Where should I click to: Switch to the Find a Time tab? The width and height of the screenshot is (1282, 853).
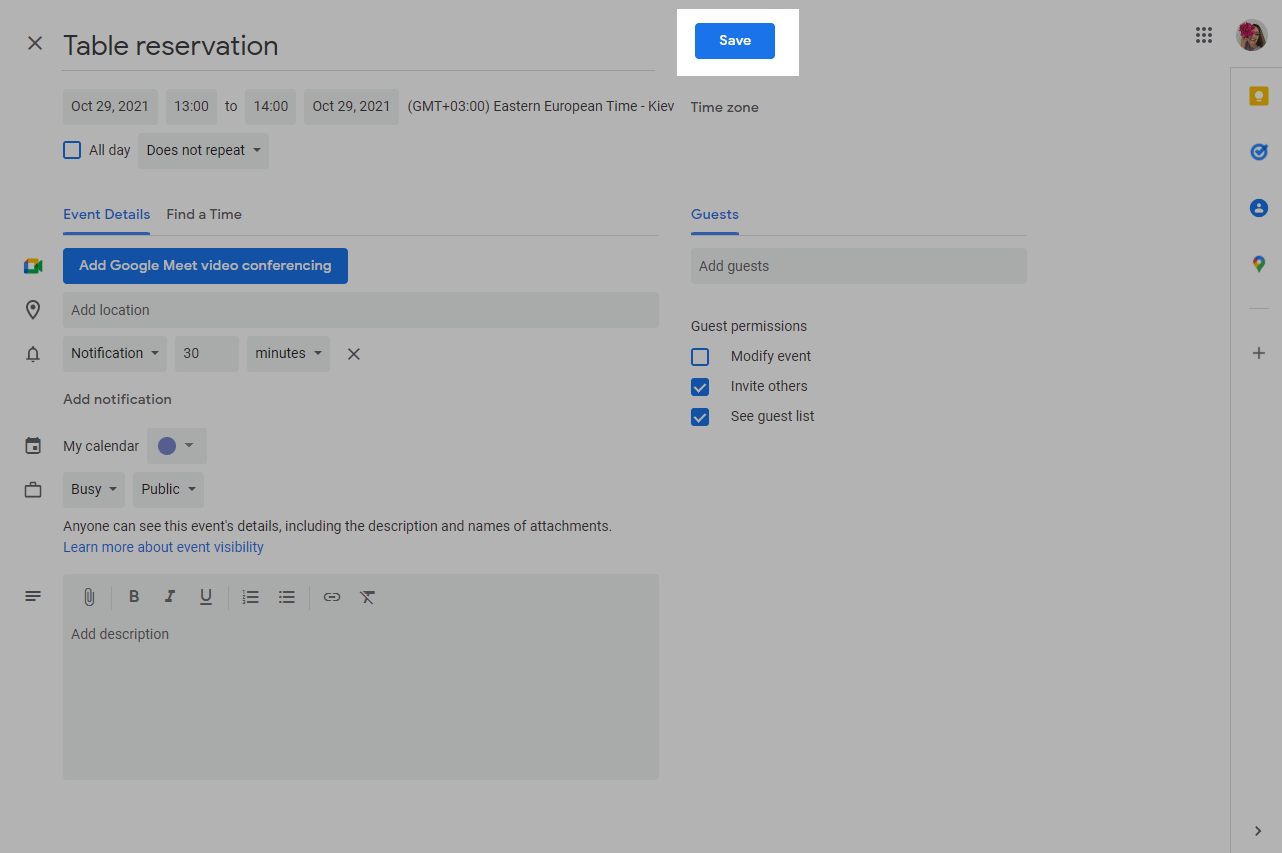tap(204, 214)
